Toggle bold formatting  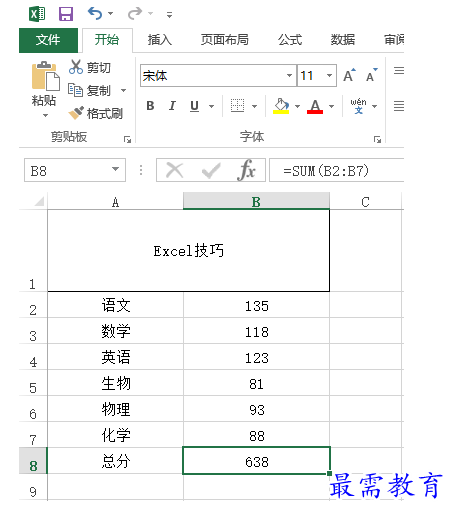pyautogui.click(x=150, y=106)
